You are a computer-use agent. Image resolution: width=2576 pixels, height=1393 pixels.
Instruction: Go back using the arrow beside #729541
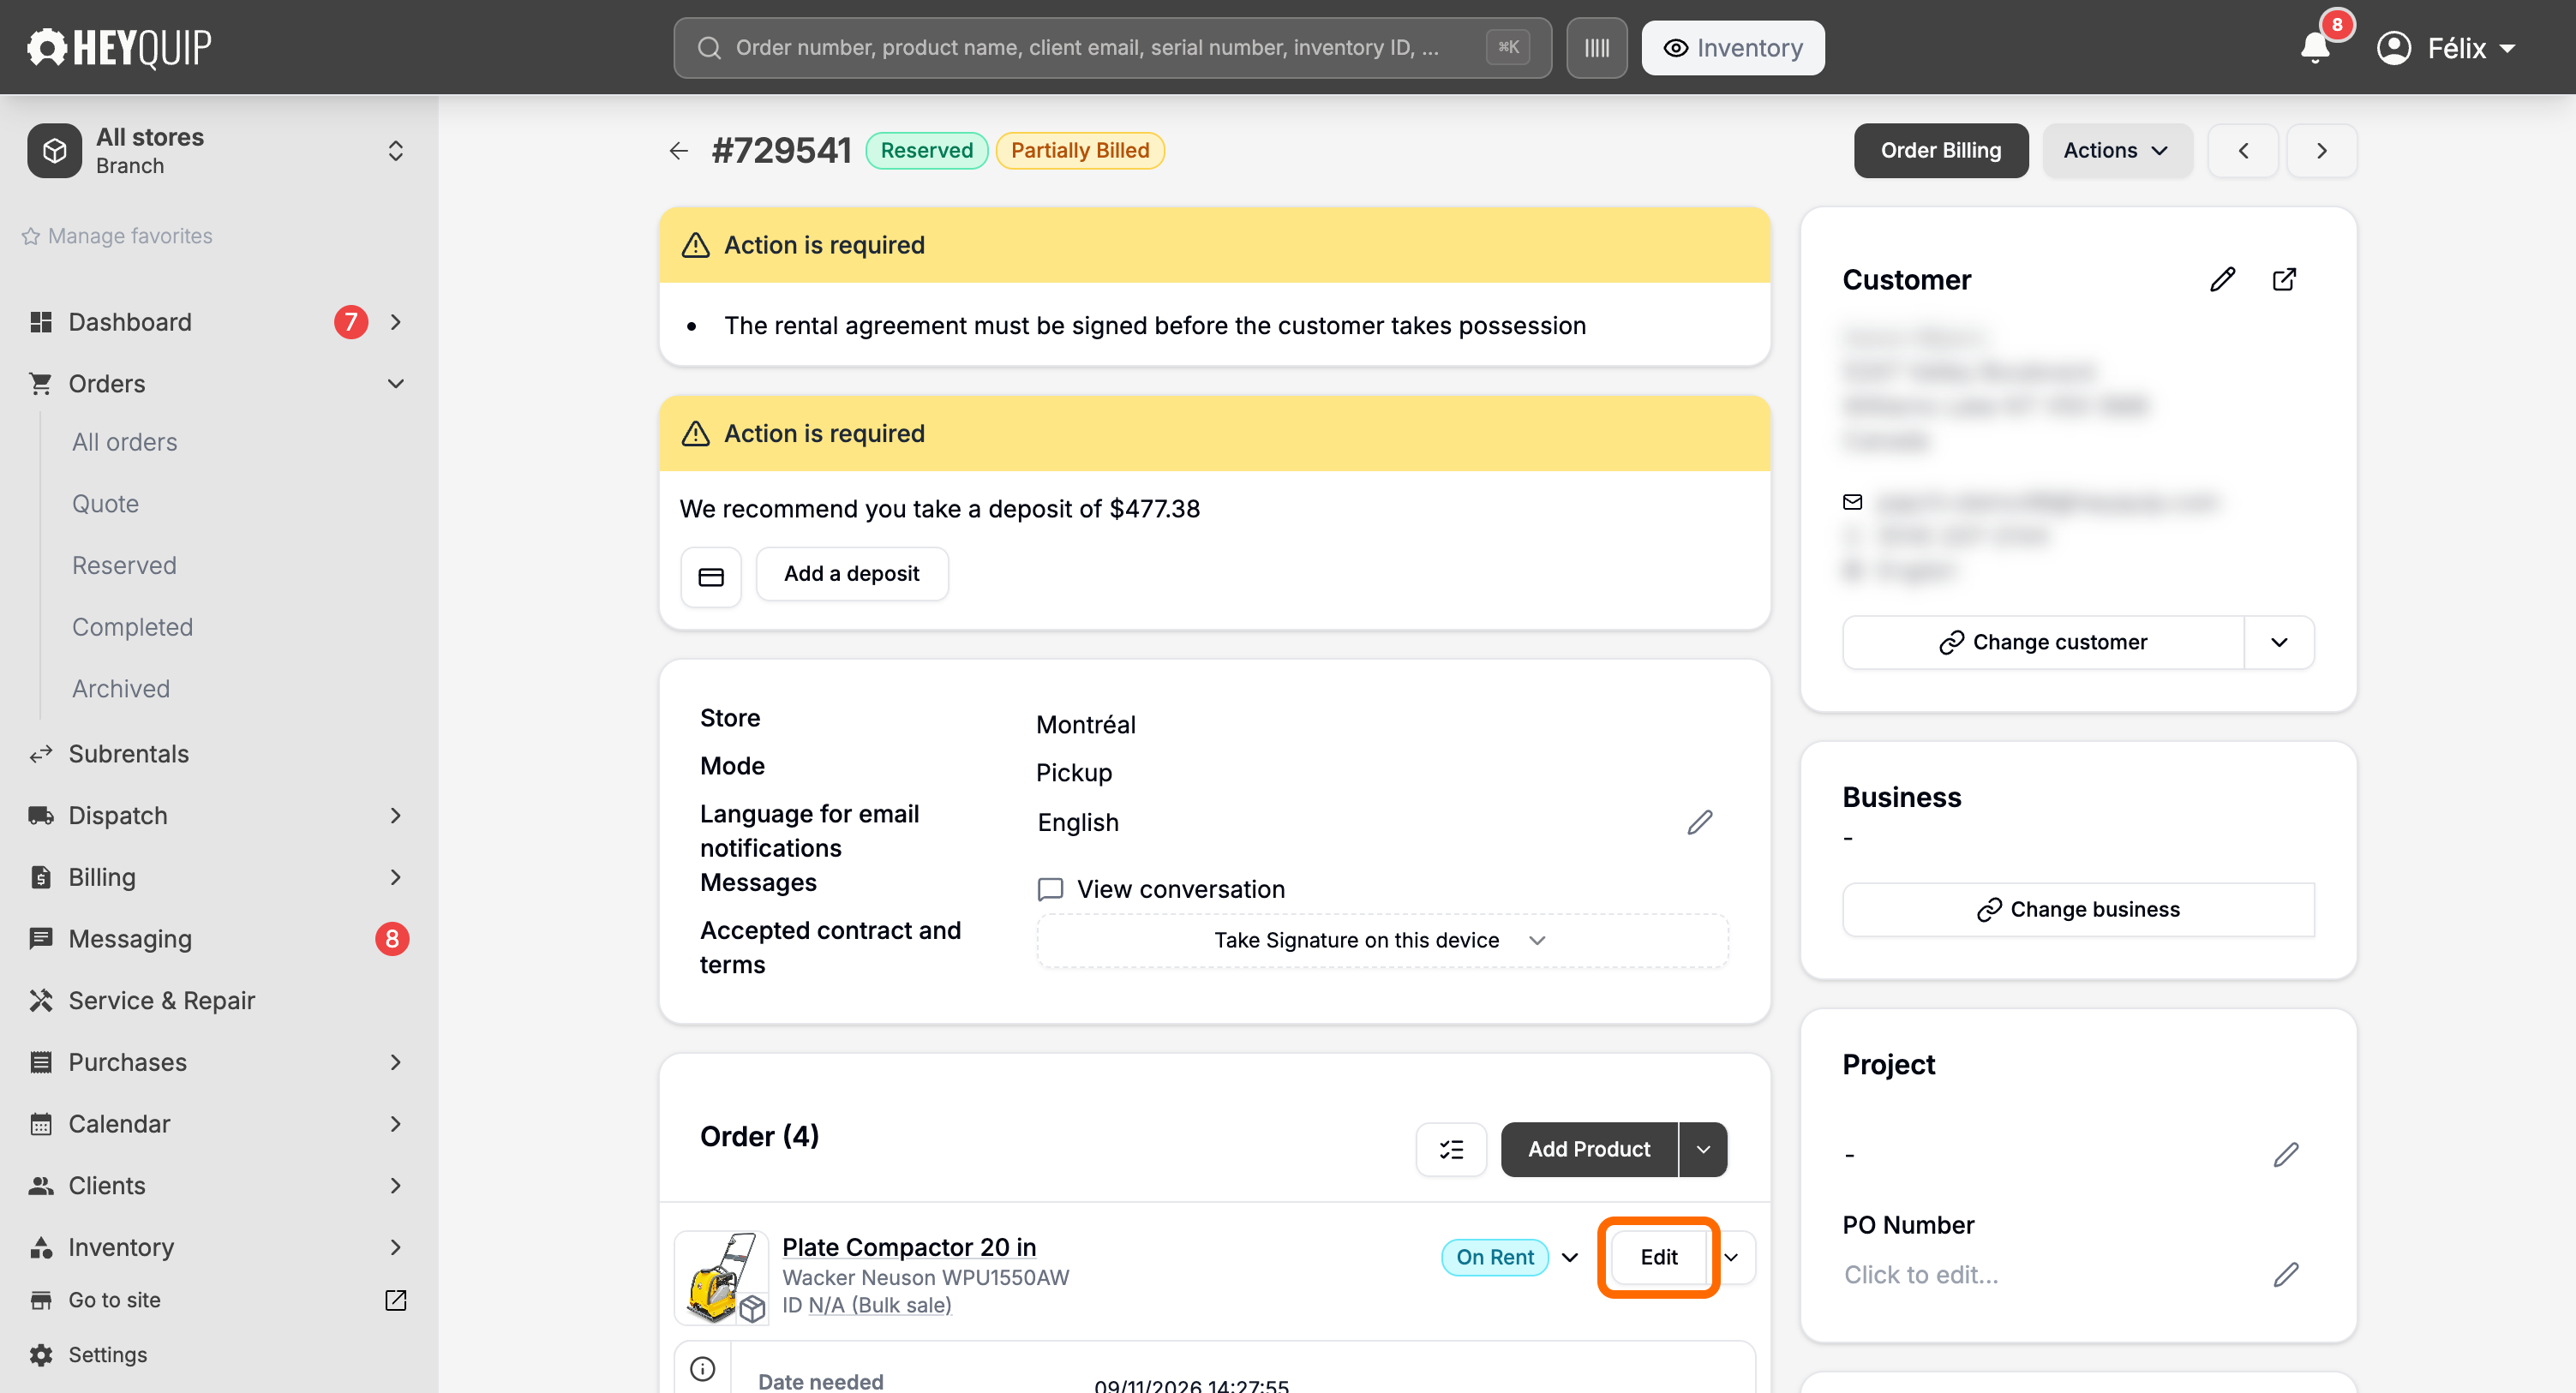point(679,151)
